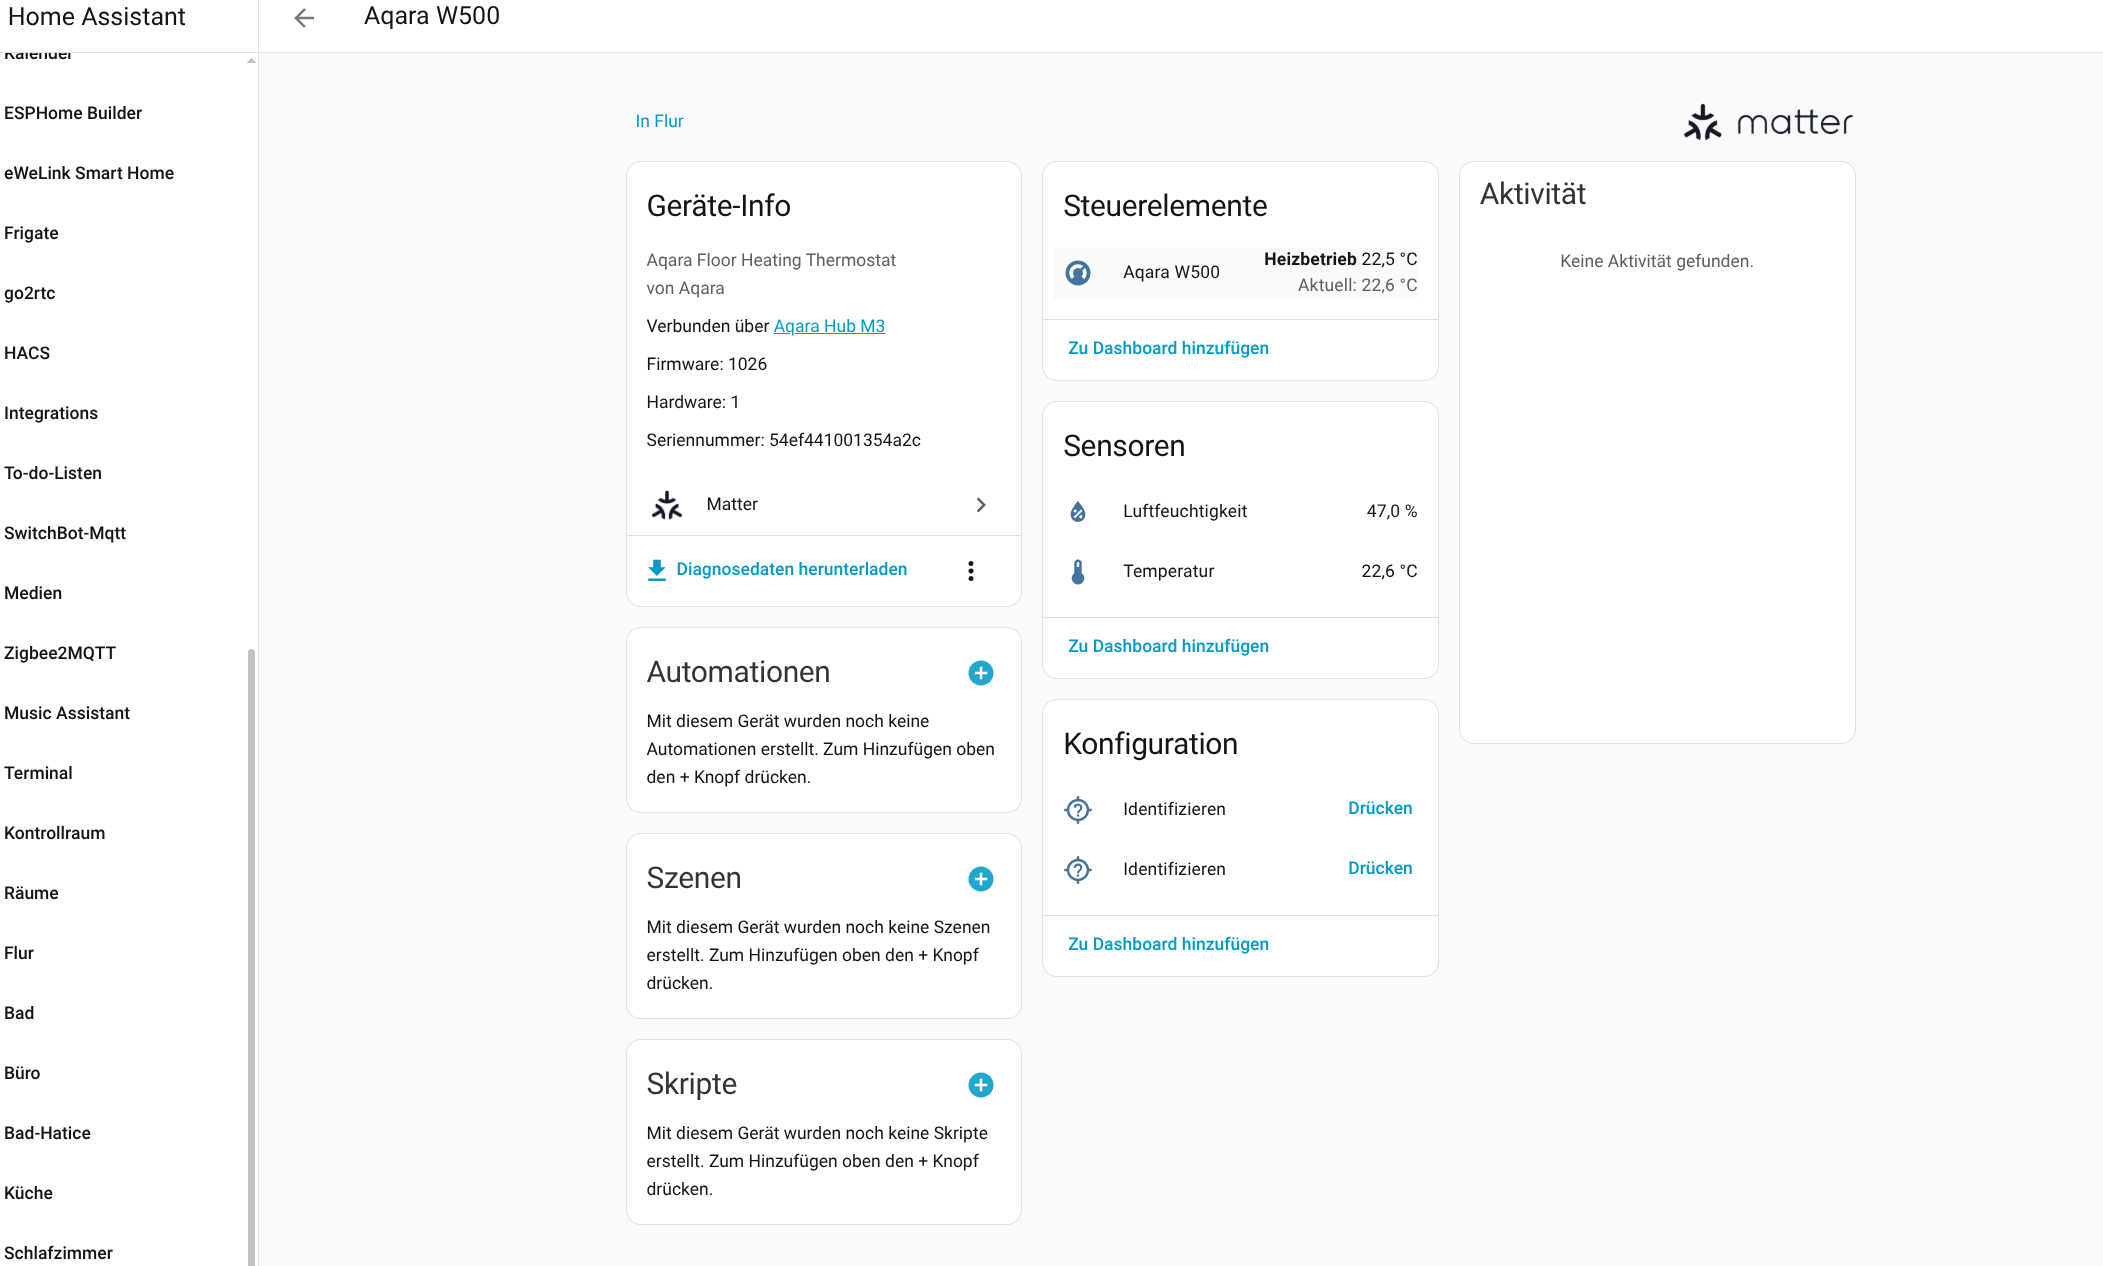
Task: Expand the Matter integration row chevron
Action: (980, 505)
